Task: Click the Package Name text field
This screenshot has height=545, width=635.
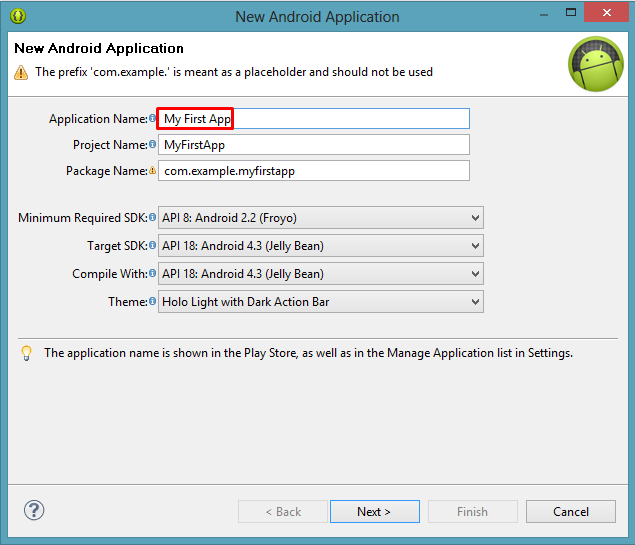Action: point(314,170)
